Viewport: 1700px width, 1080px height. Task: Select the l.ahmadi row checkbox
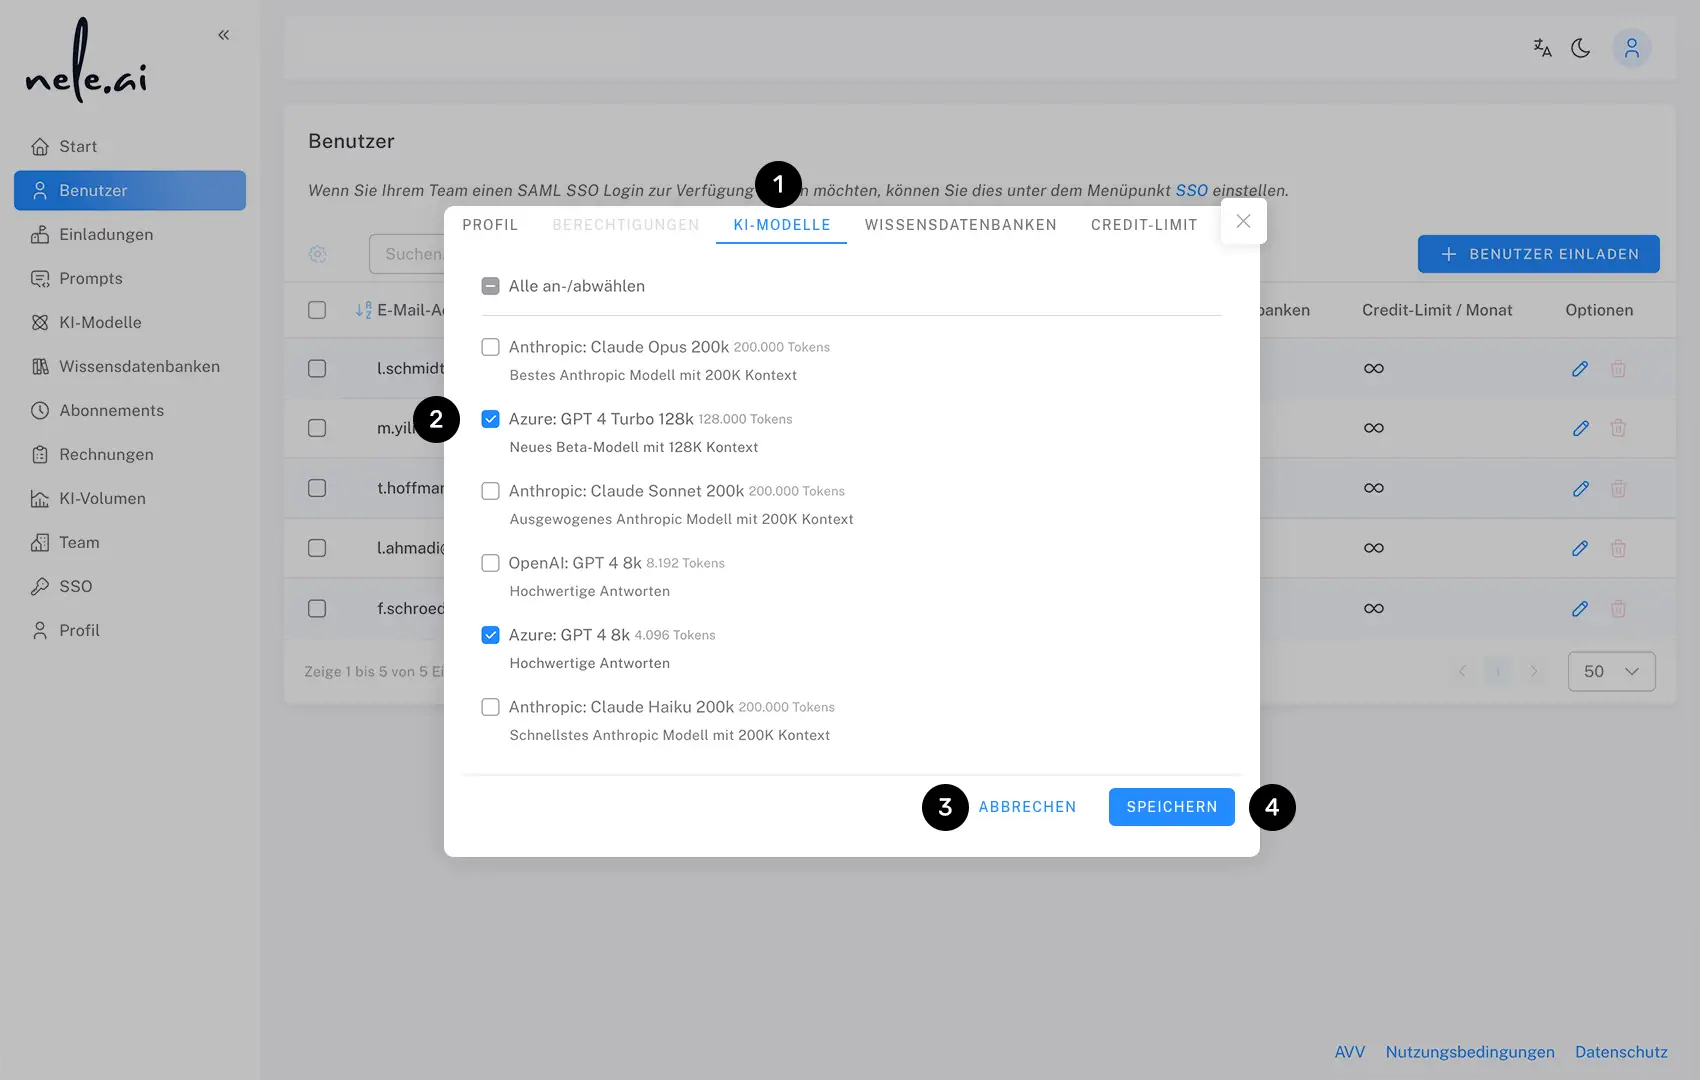click(317, 548)
